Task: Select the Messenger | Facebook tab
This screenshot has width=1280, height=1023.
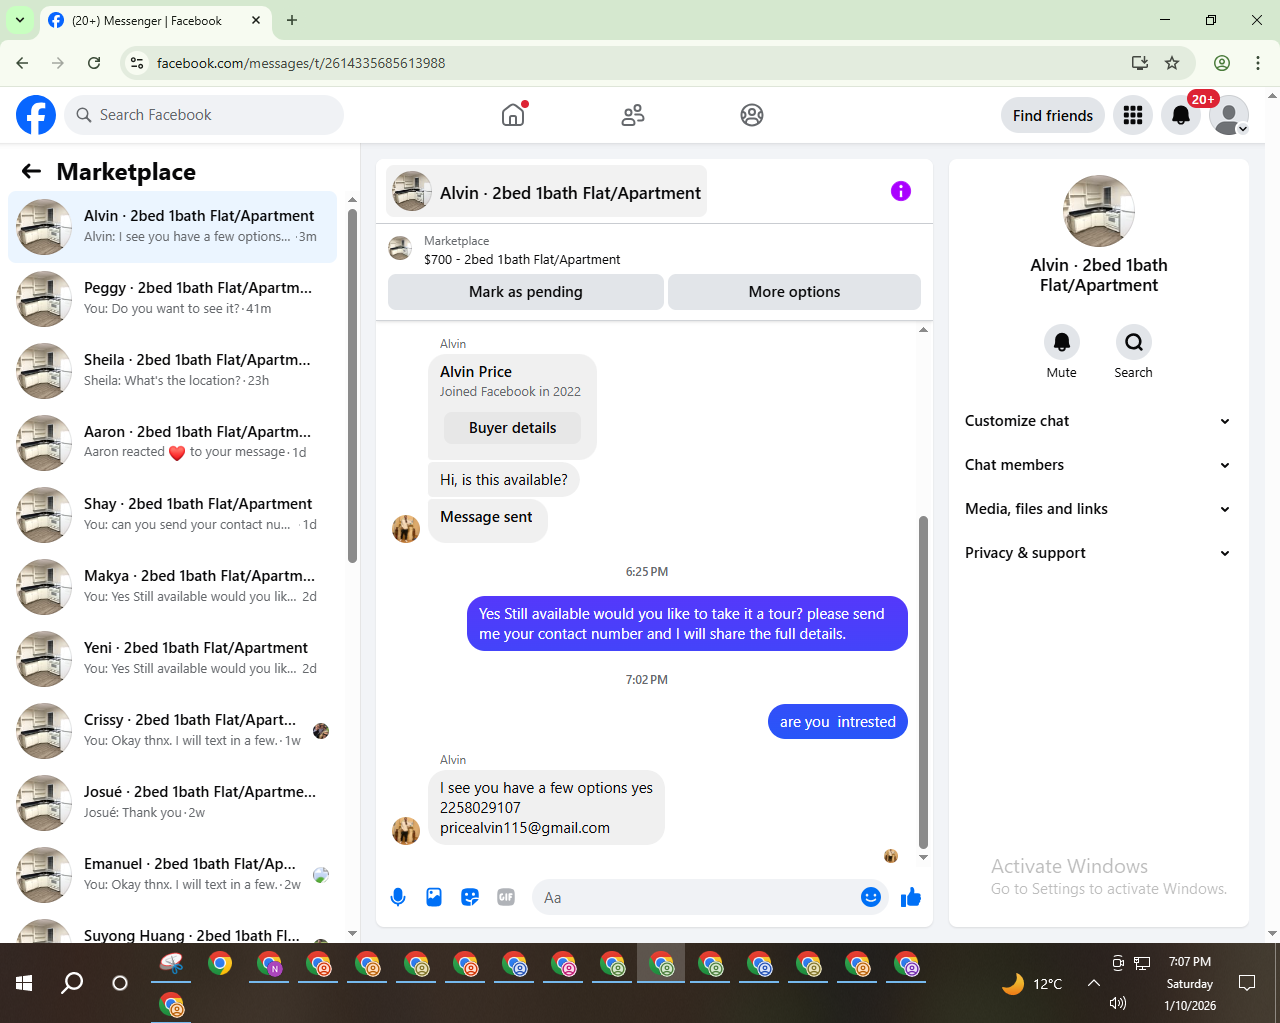Action: (155, 20)
